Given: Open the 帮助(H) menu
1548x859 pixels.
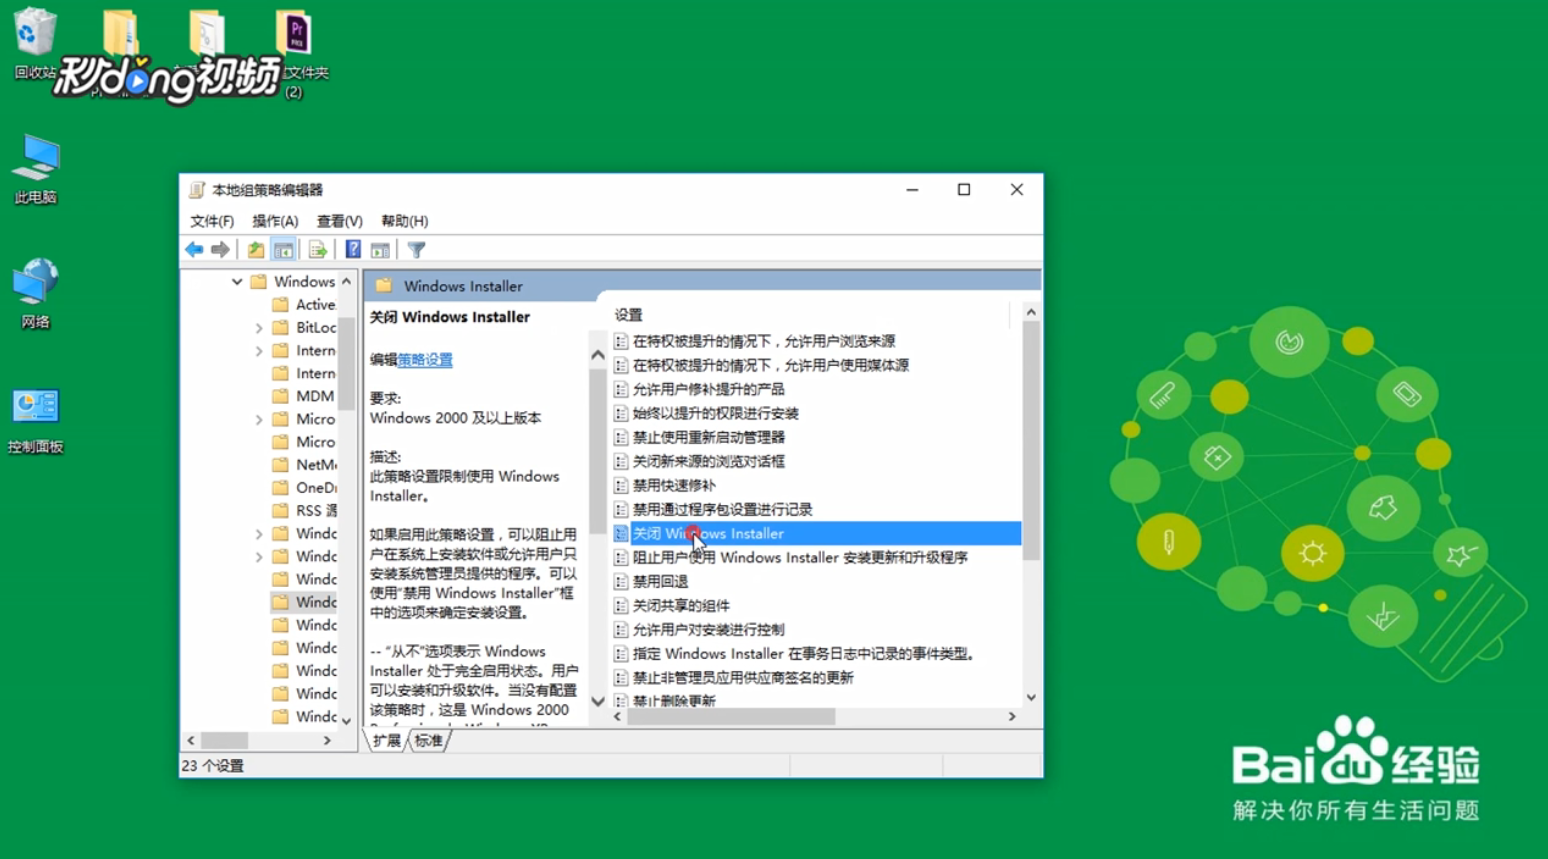Looking at the screenshot, I should tap(405, 221).
